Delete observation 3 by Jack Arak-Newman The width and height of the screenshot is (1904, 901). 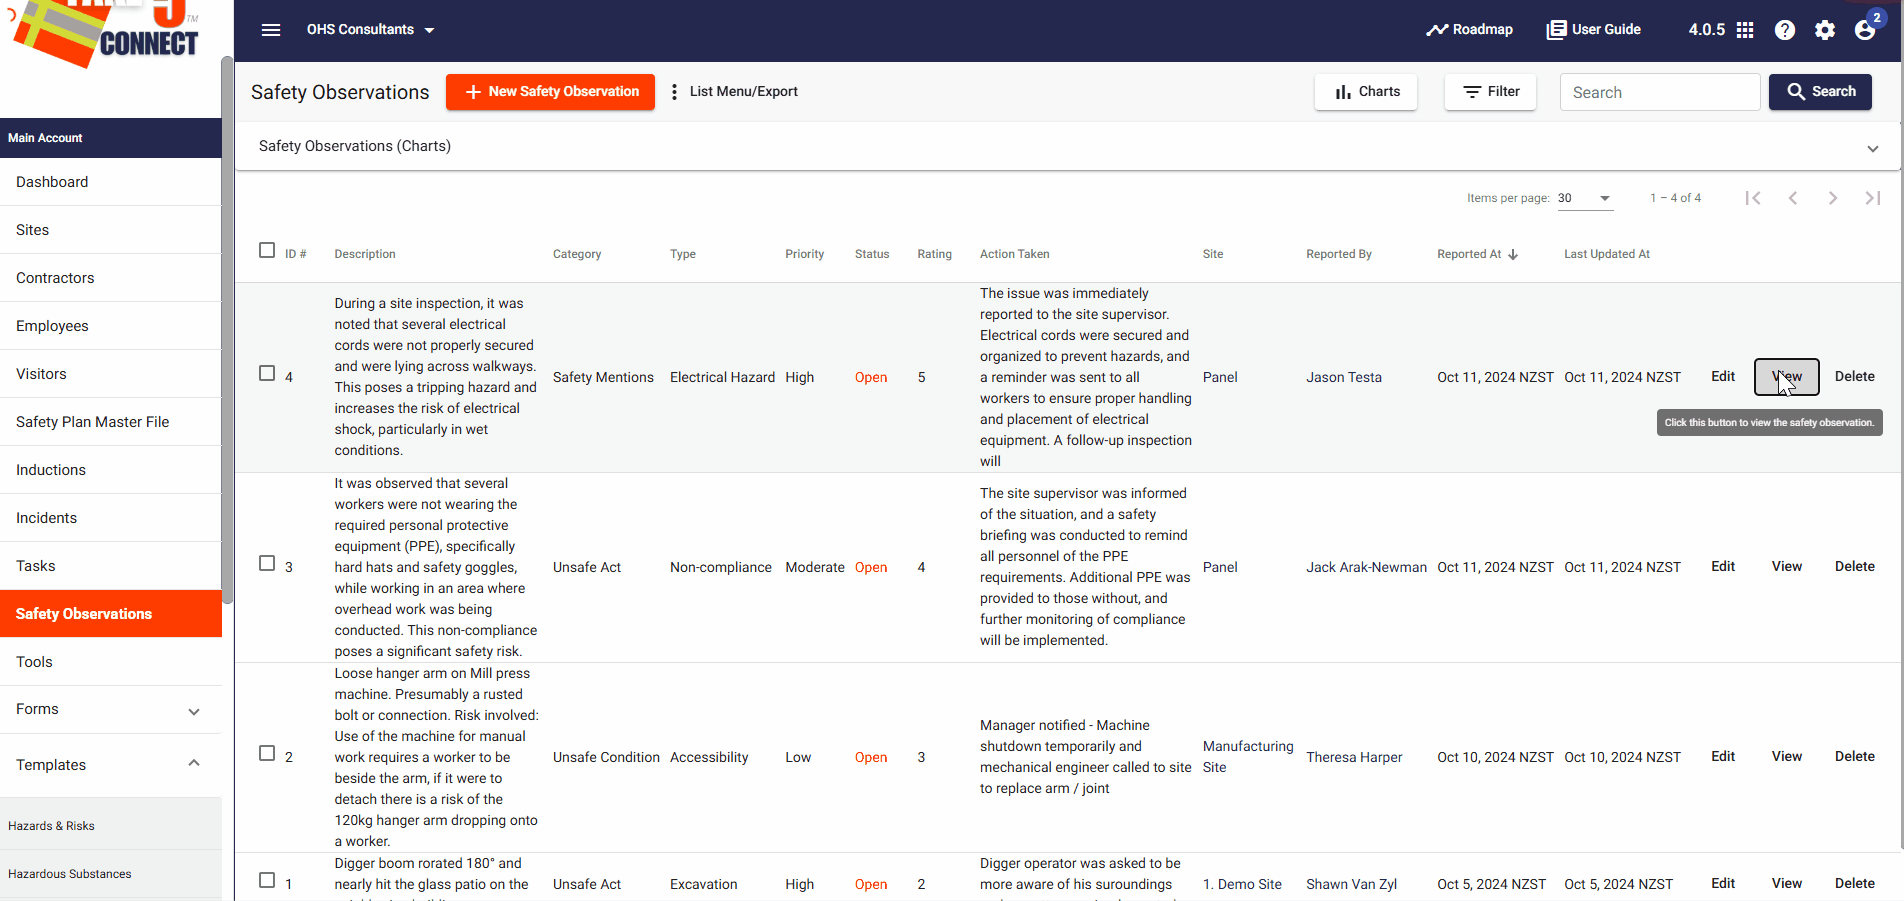pyautogui.click(x=1855, y=567)
